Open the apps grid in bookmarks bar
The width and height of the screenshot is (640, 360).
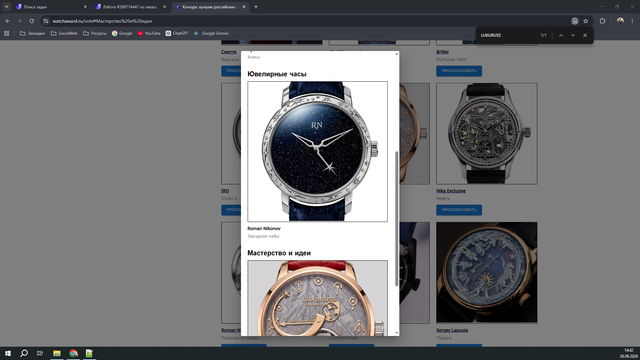pos(7,33)
